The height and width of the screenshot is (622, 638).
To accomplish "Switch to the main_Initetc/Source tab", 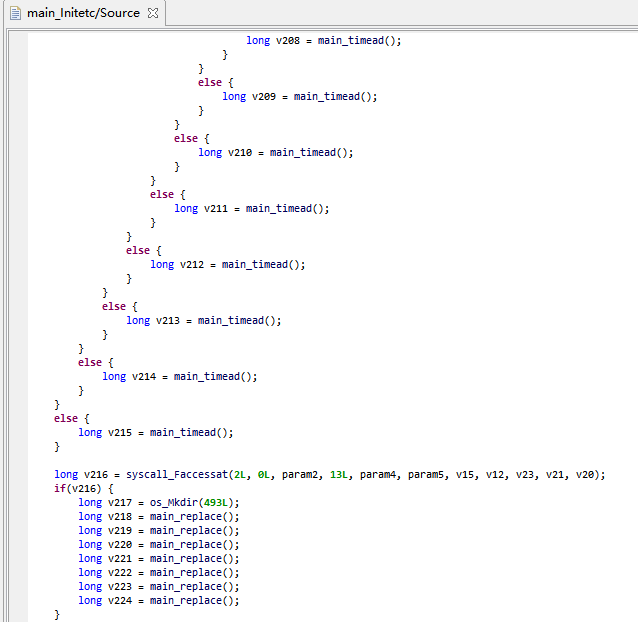I will [x=84, y=14].
